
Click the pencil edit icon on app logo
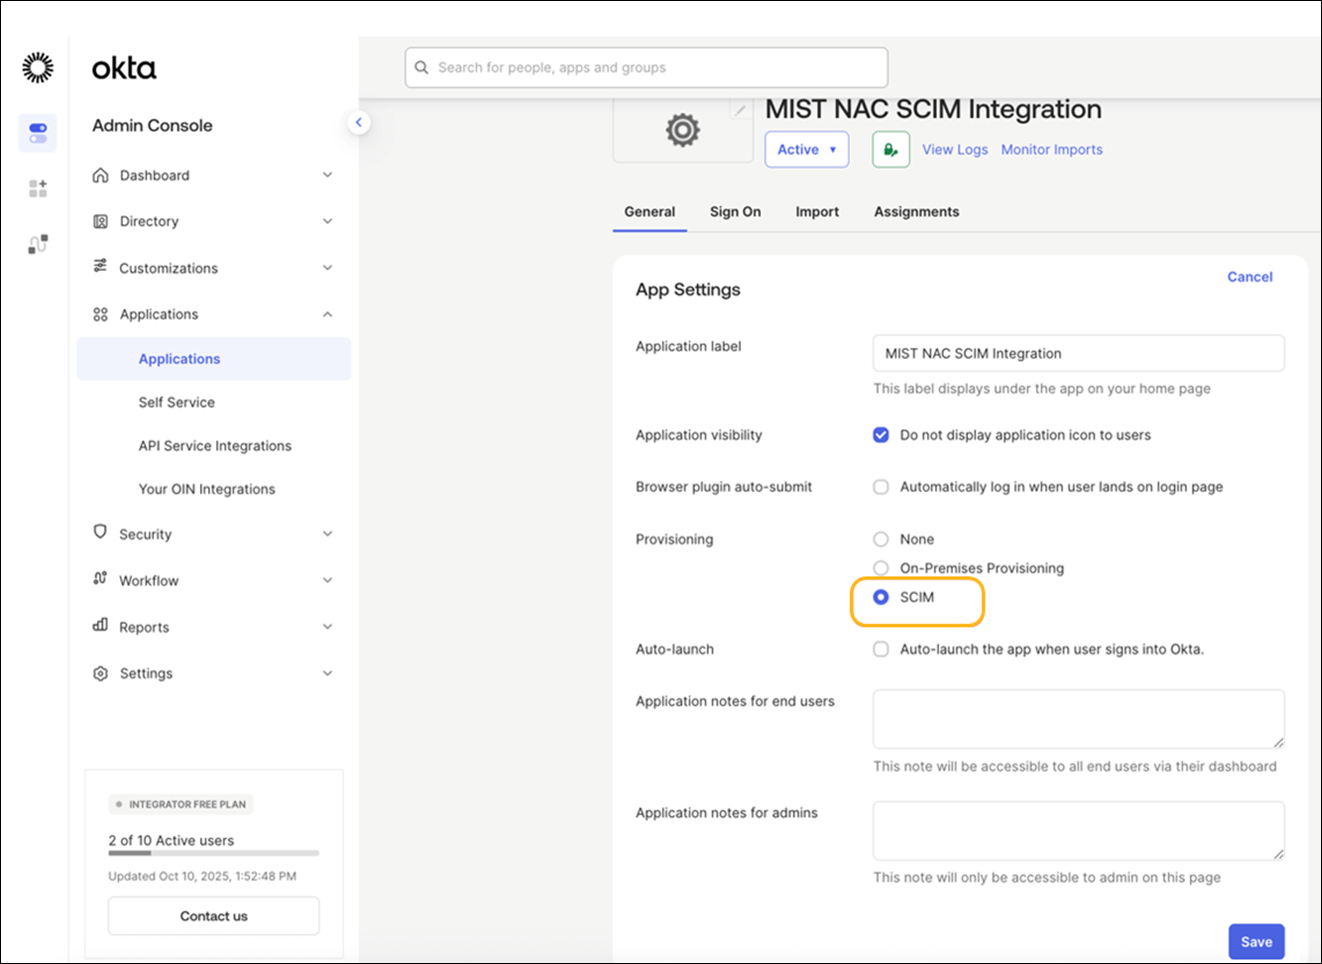point(740,111)
